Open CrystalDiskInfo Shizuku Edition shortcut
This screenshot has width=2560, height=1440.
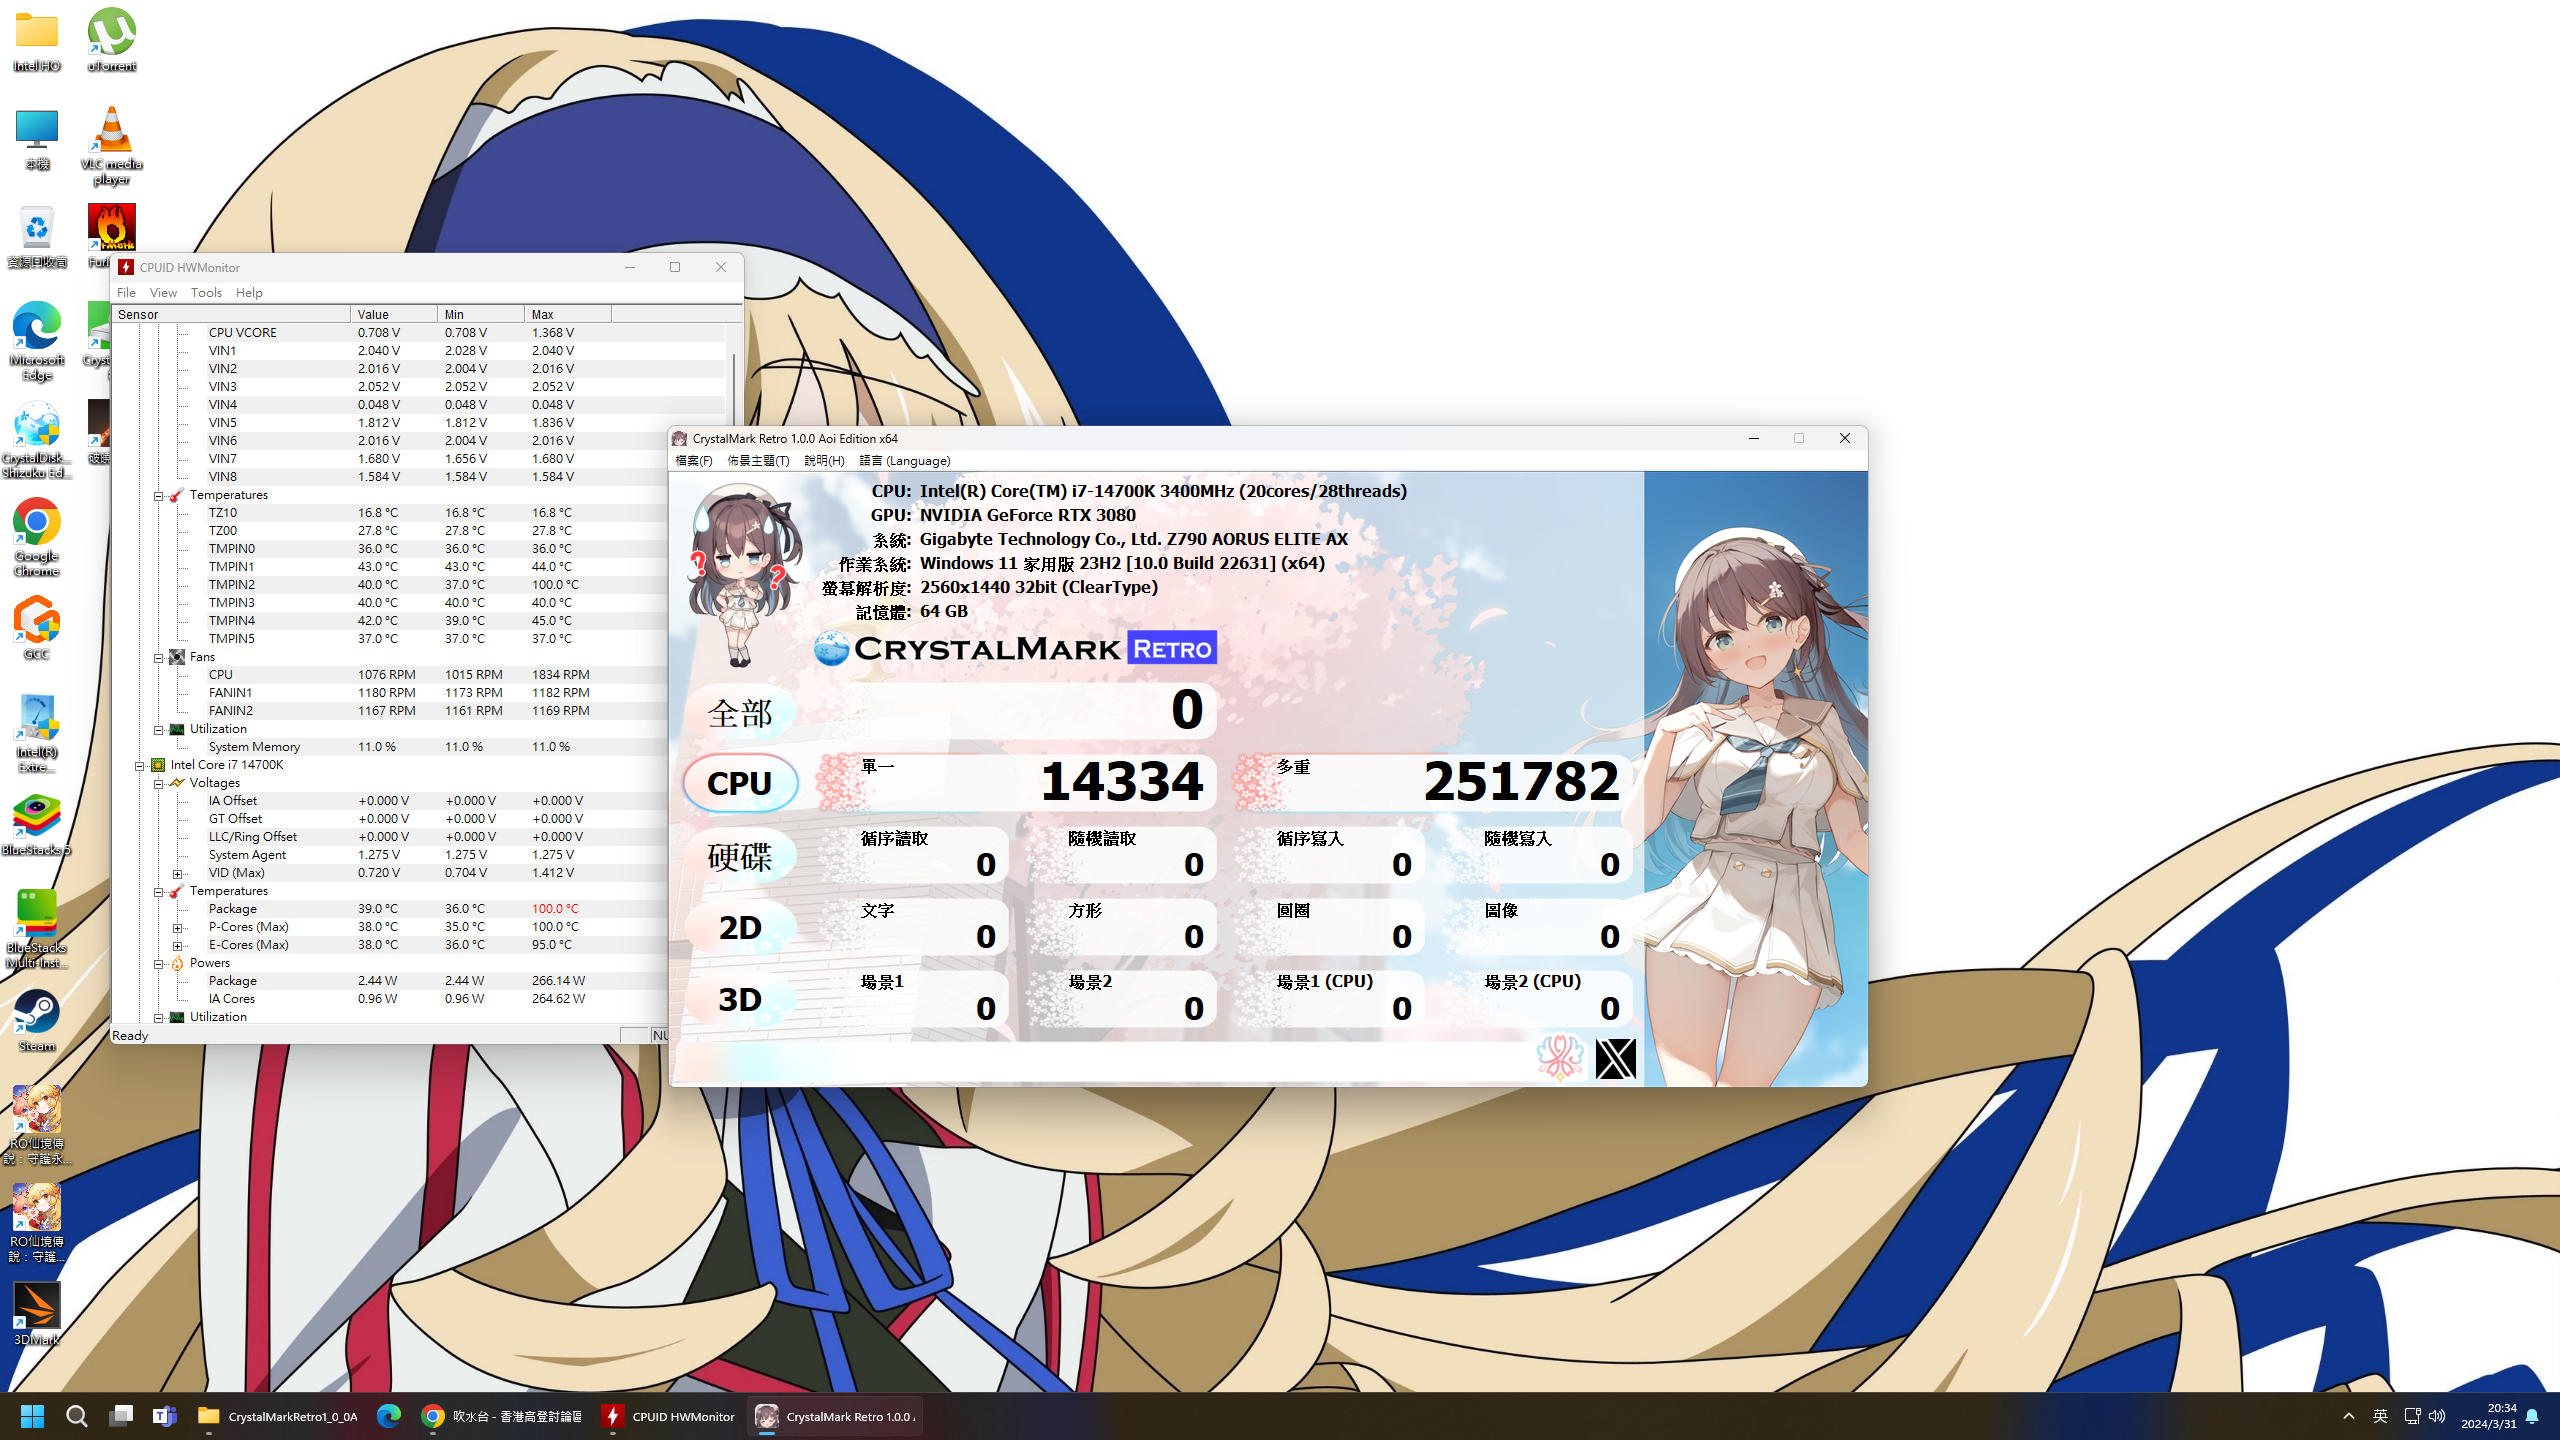[37, 440]
